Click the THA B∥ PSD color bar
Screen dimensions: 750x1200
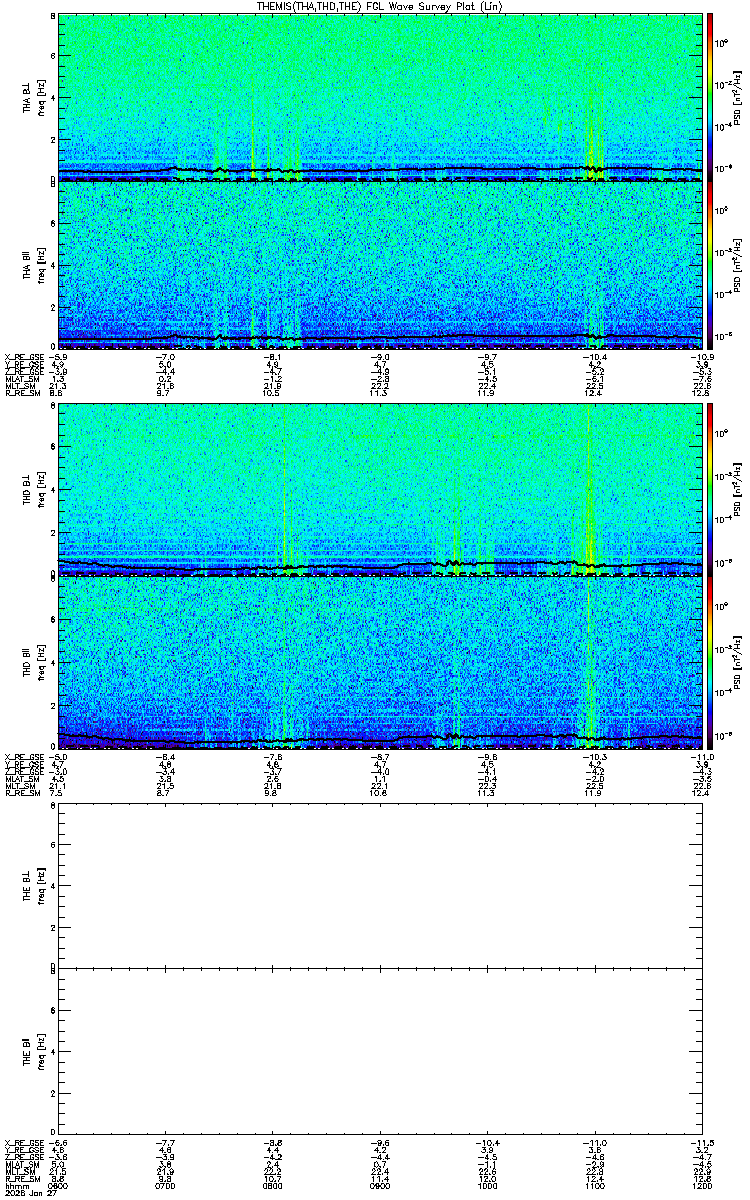711,265
